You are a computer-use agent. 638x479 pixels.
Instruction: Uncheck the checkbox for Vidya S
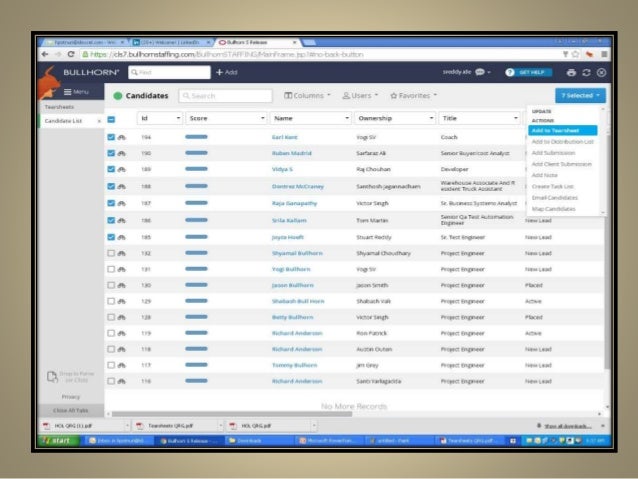coord(111,169)
